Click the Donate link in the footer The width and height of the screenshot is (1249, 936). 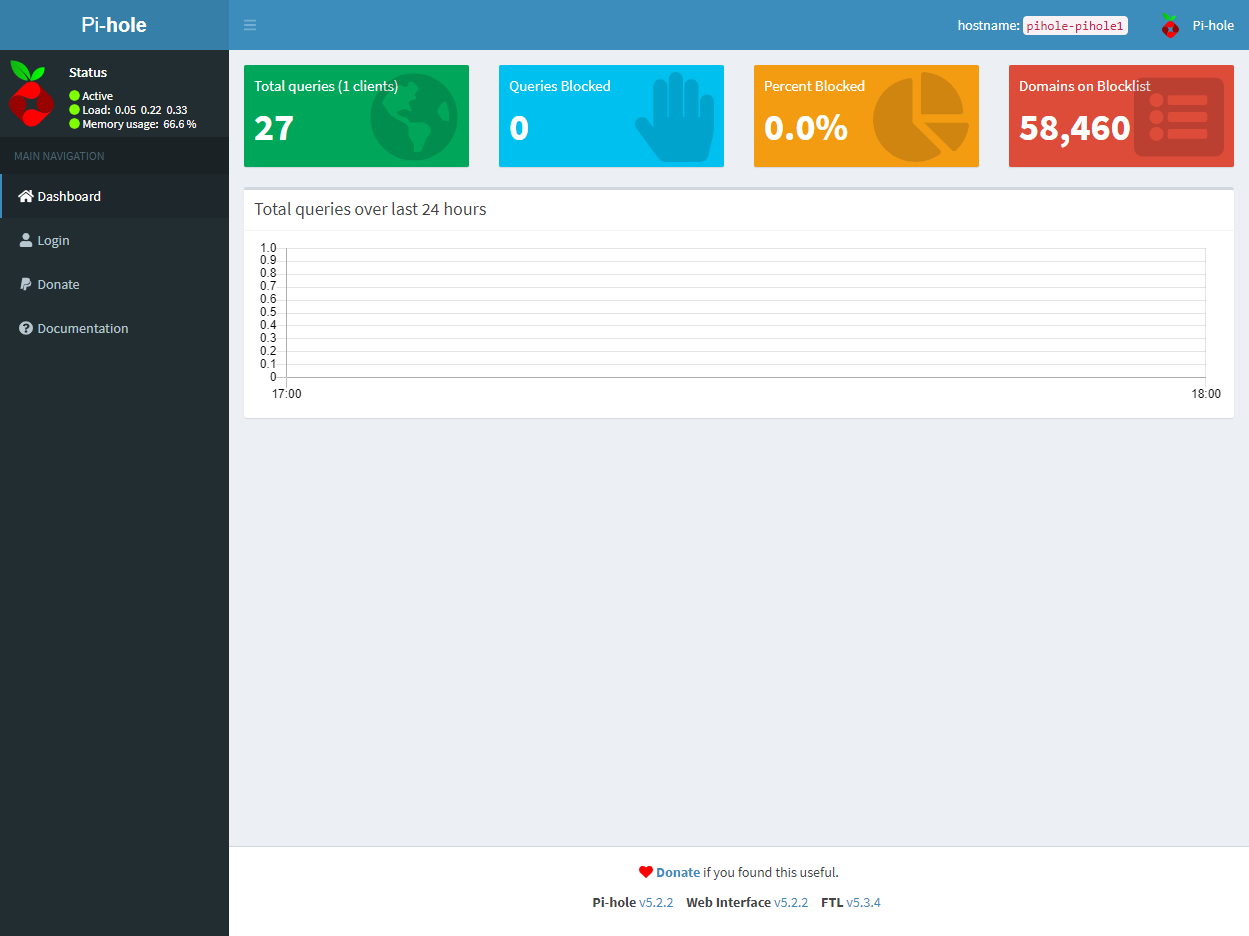[678, 872]
